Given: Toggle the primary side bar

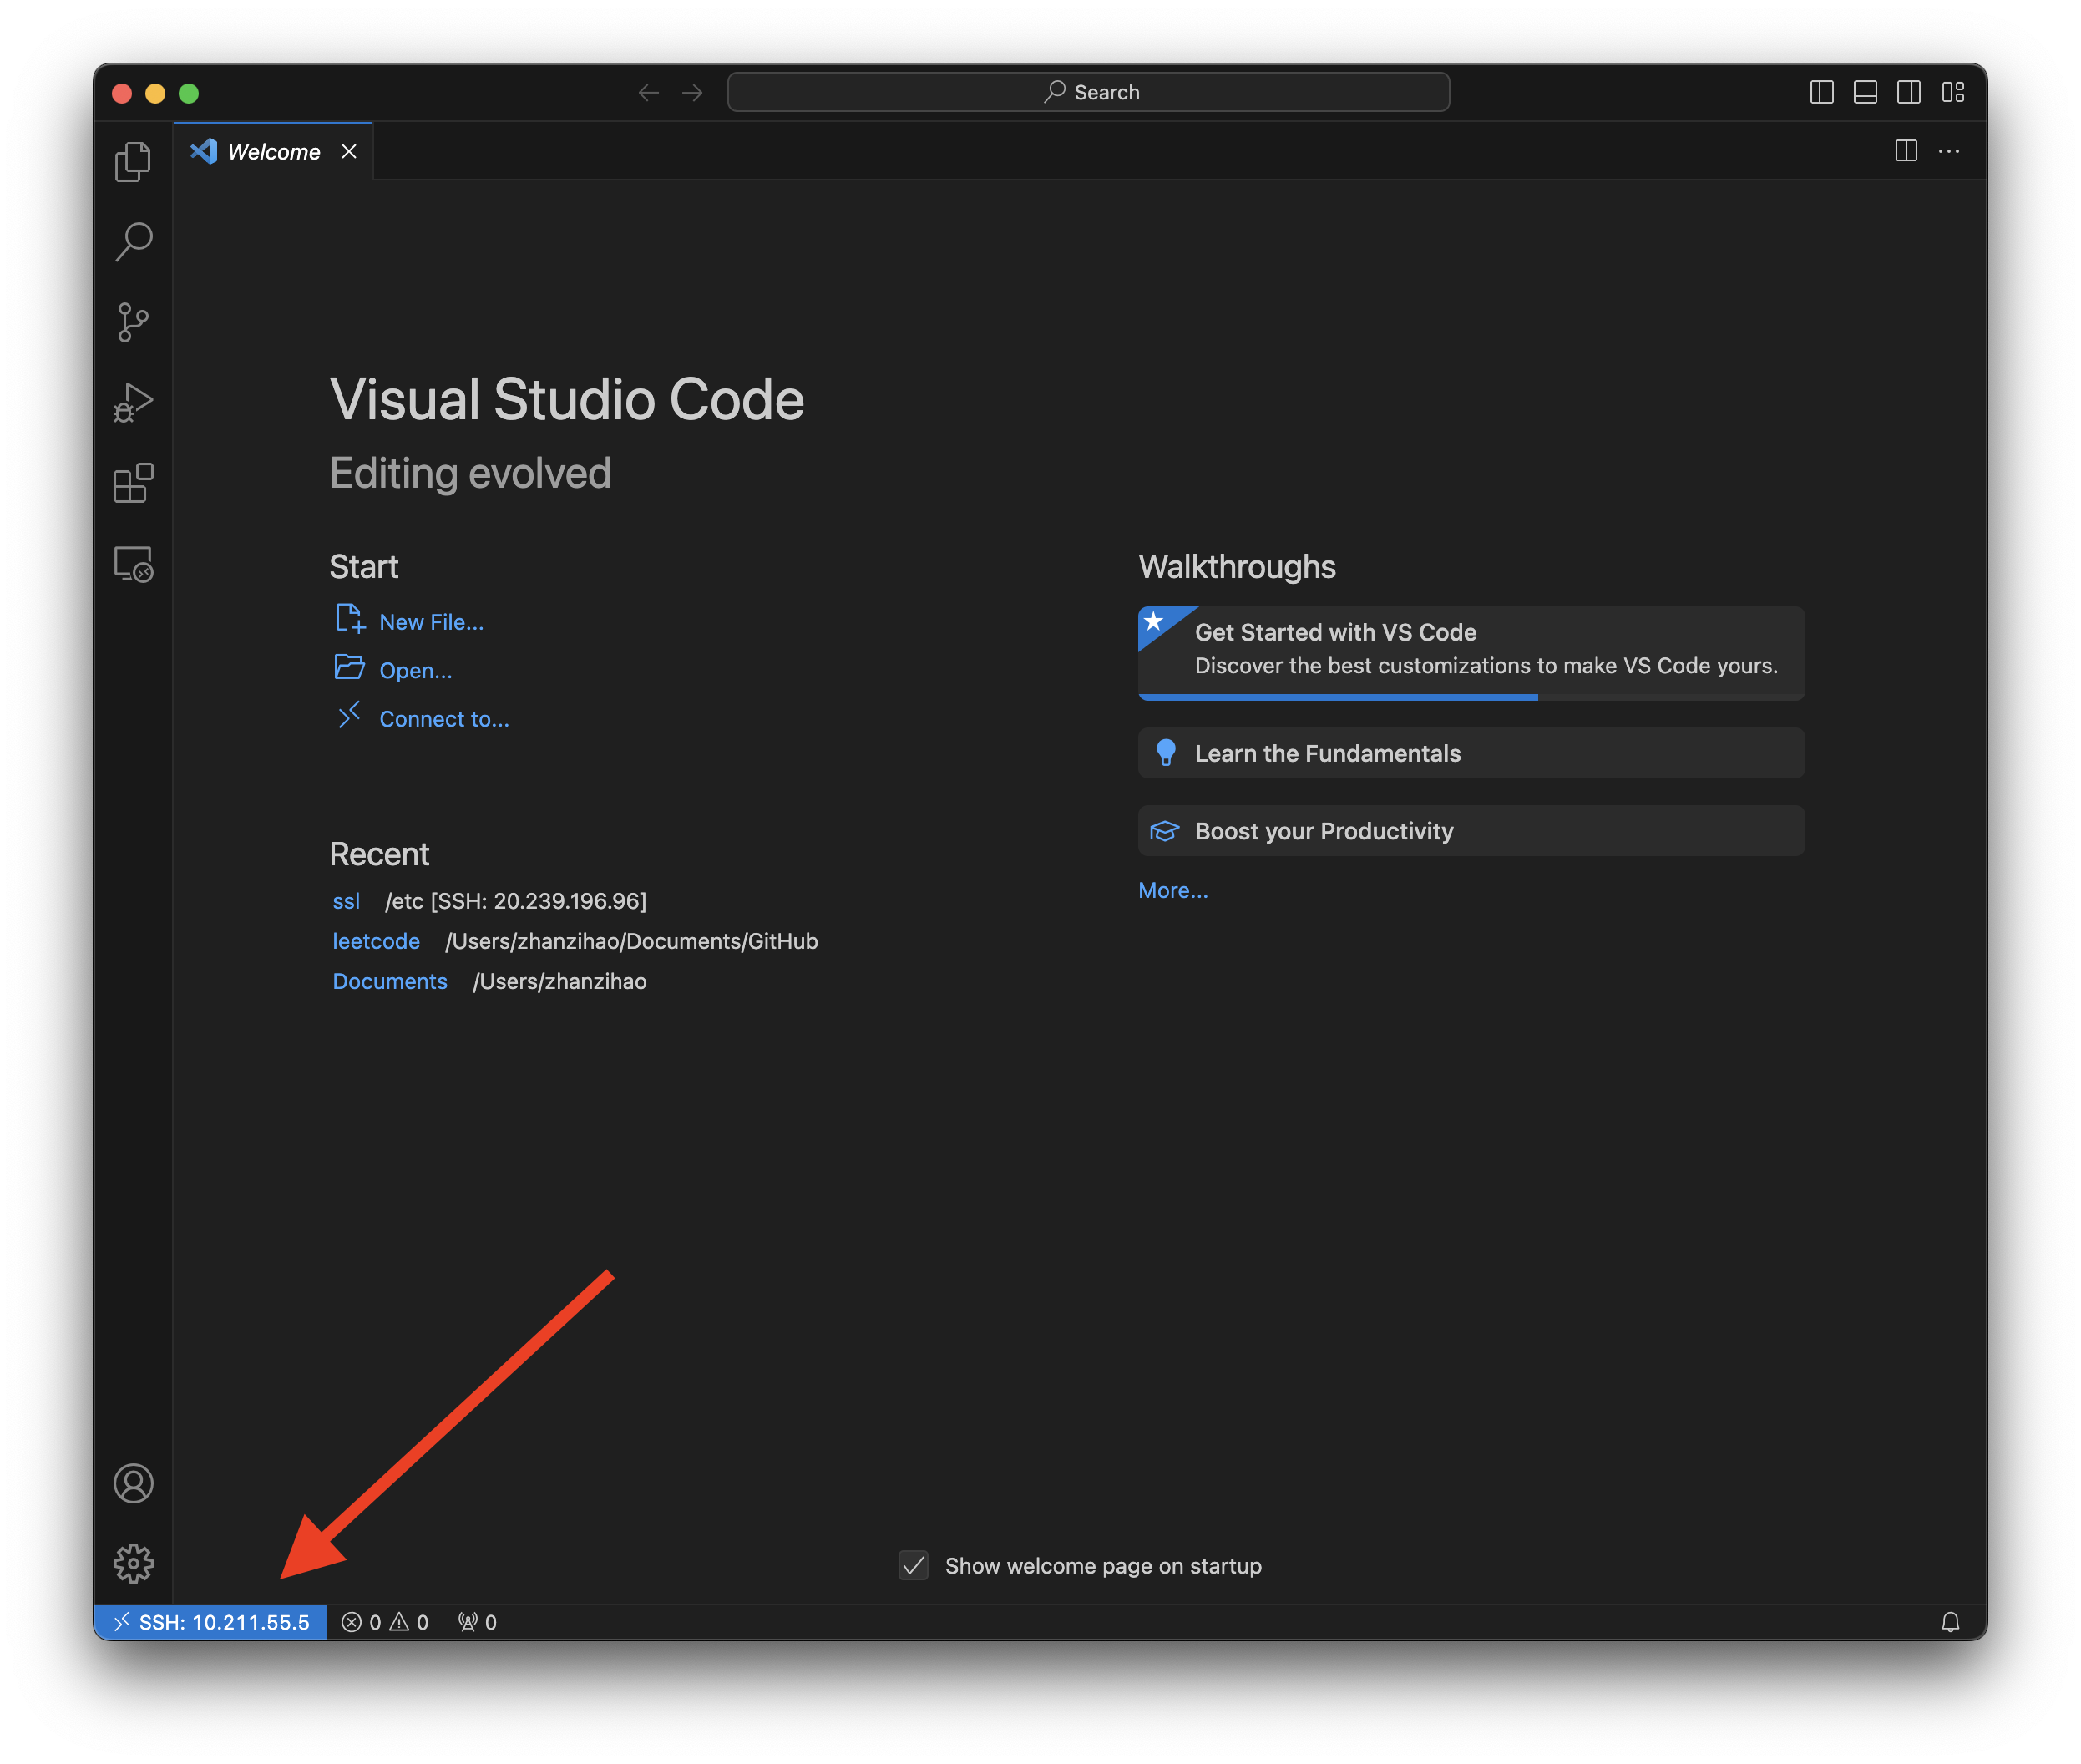Looking at the screenshot, I should point(1821,92).
